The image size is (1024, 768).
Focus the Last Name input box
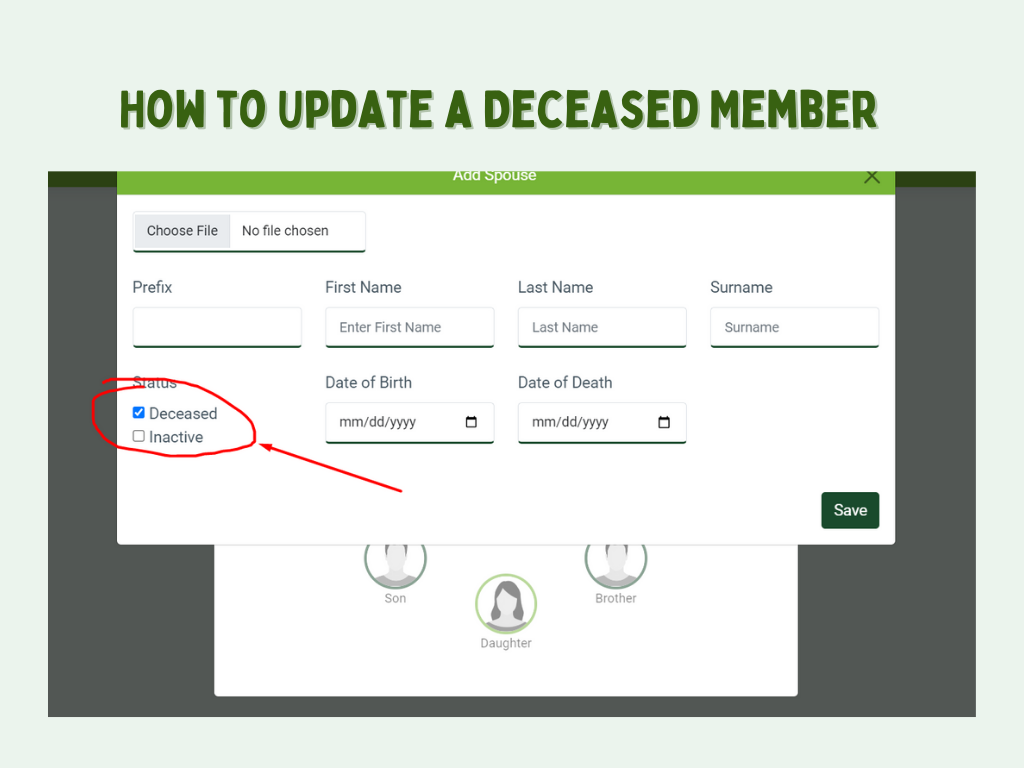pyautogui.click(x=602, y=327)
